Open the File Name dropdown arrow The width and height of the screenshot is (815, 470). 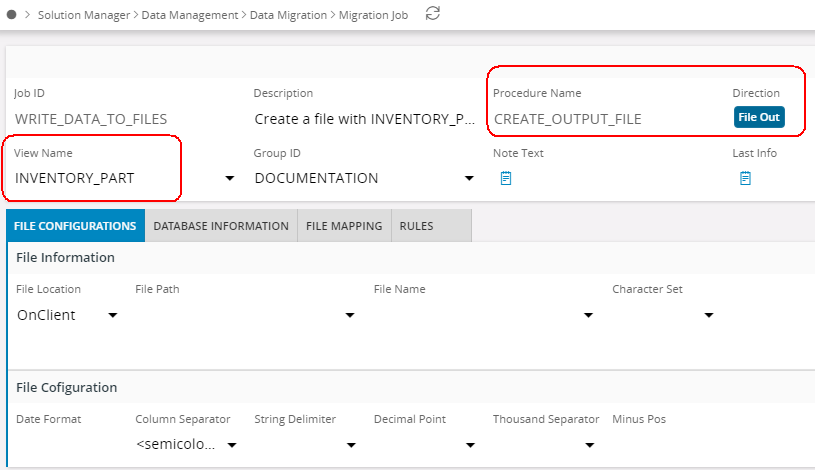(x=589, y=315)
